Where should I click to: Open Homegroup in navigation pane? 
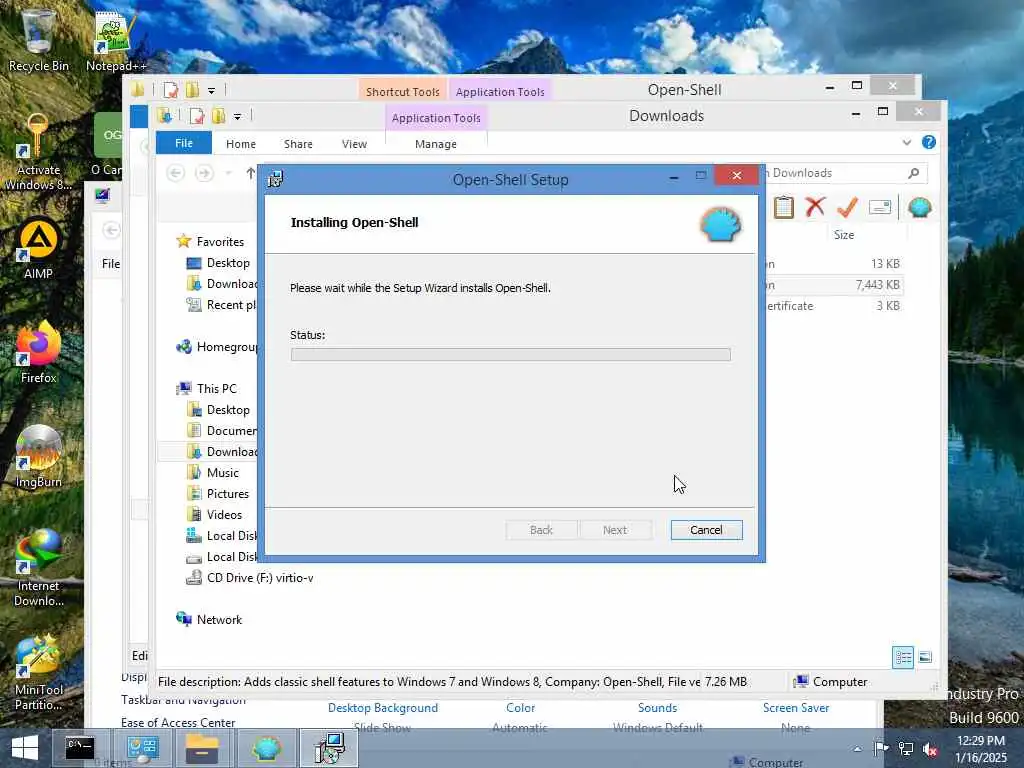217,347
